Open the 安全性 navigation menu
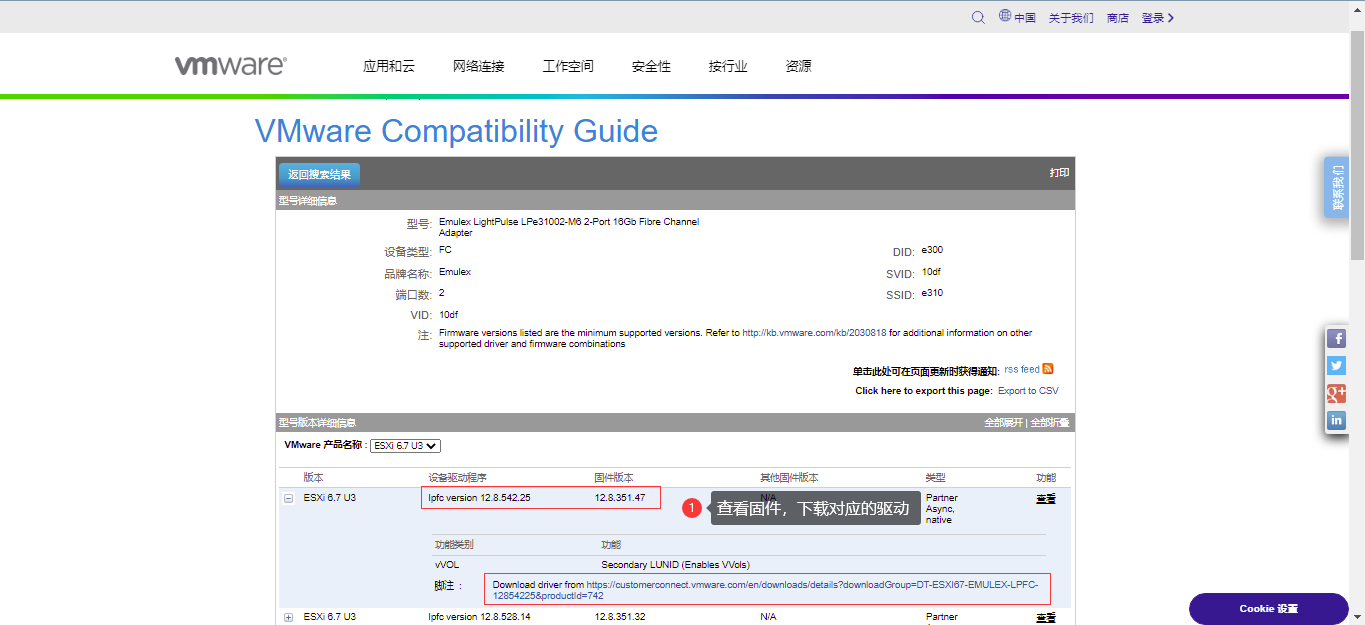Image resolution: width=1365 pixels, height=625 pixels. pos(651,65)
